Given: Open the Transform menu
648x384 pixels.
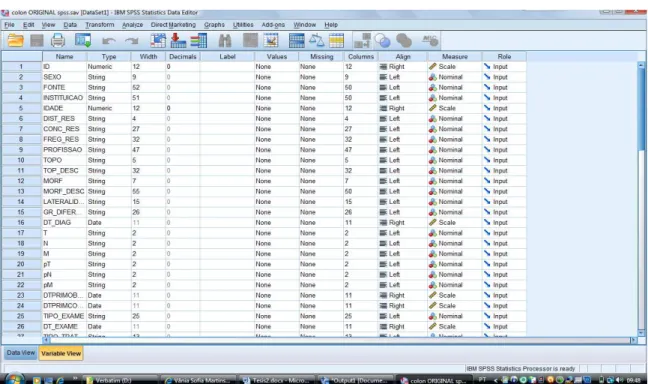Looking at the screenshot, I should coord(100,25).
